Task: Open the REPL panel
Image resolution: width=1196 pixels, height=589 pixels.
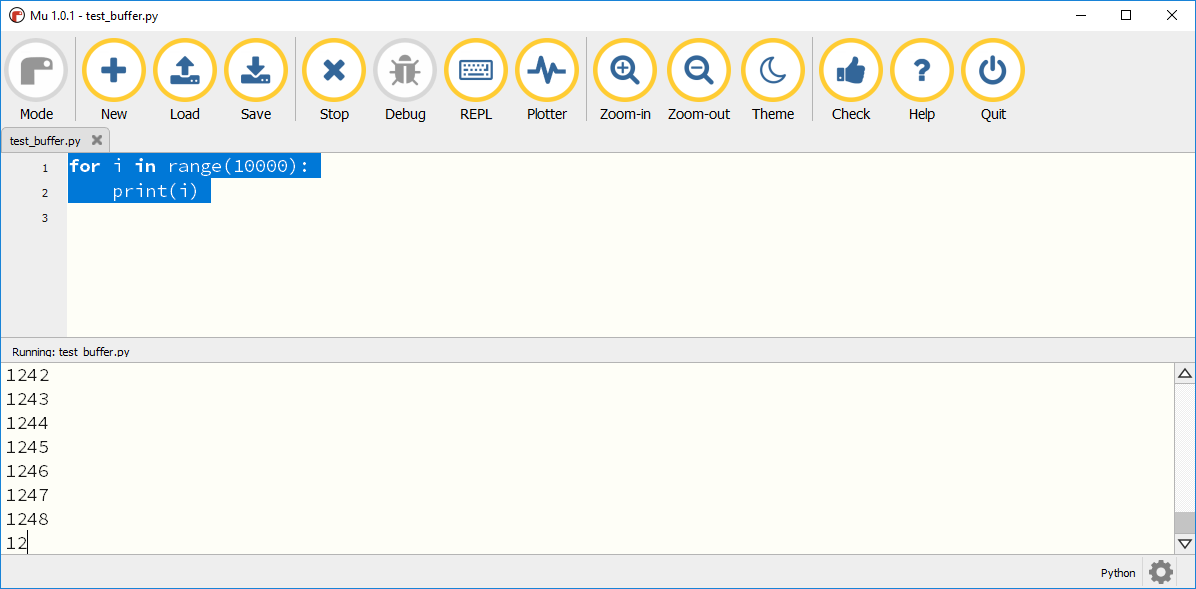Action: (x=476, y=80)
